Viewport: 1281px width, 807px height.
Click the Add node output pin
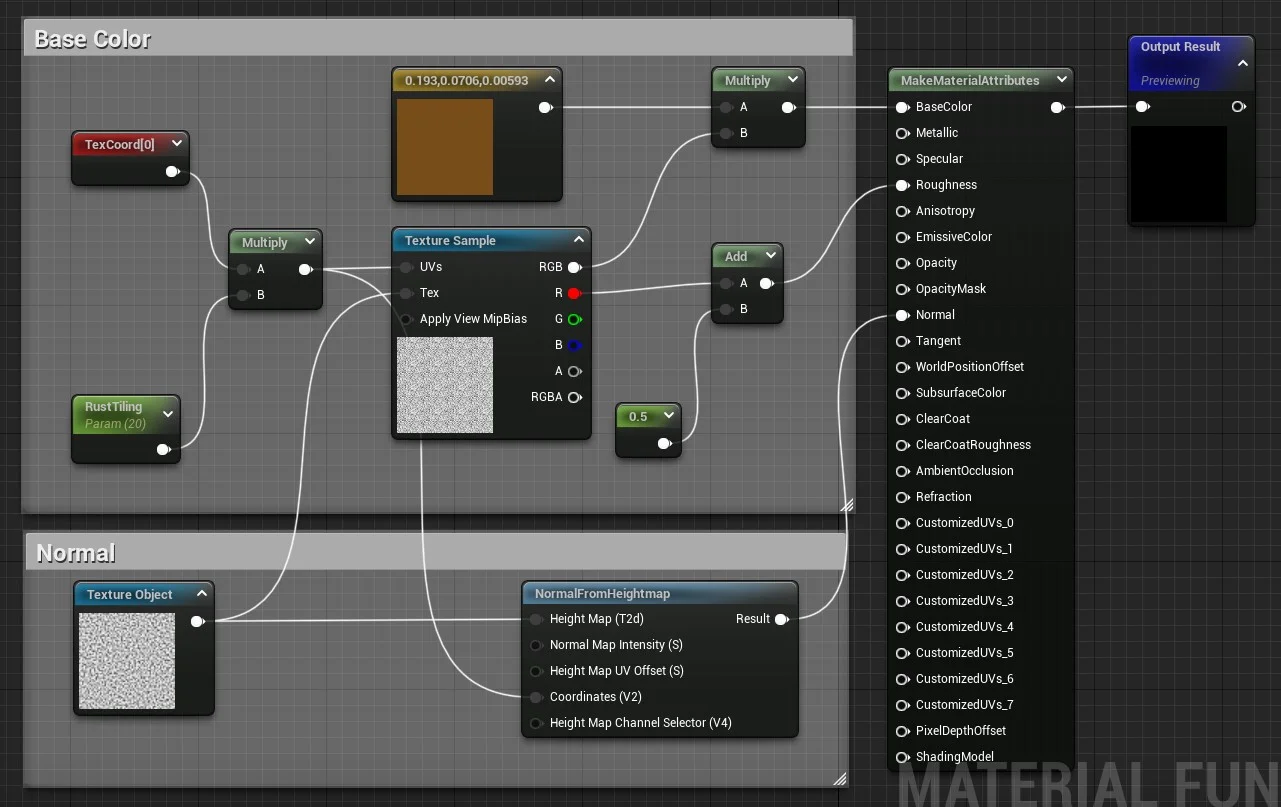[766, 283]
